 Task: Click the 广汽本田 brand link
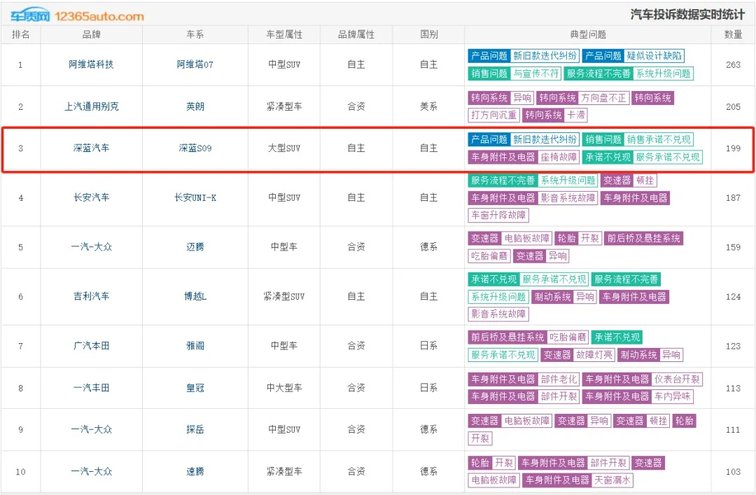[91, 345]
